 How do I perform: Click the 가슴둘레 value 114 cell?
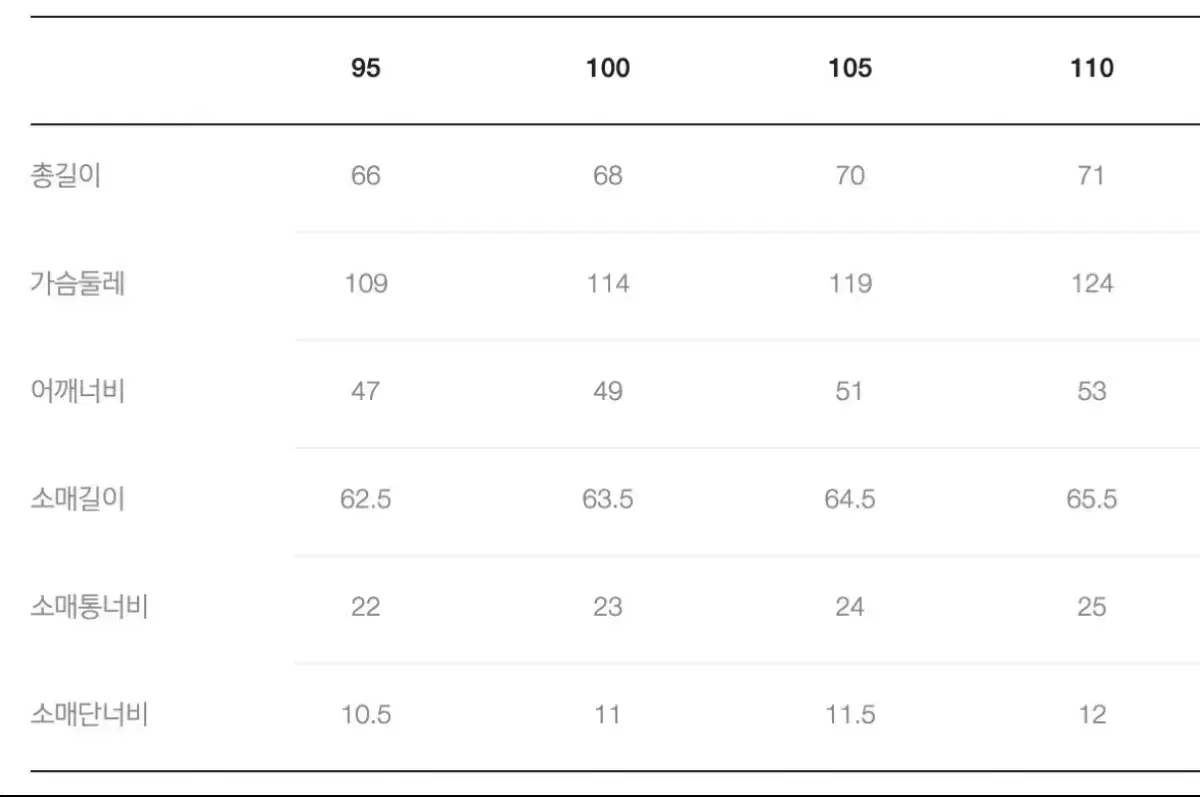(x=608, y=284)
